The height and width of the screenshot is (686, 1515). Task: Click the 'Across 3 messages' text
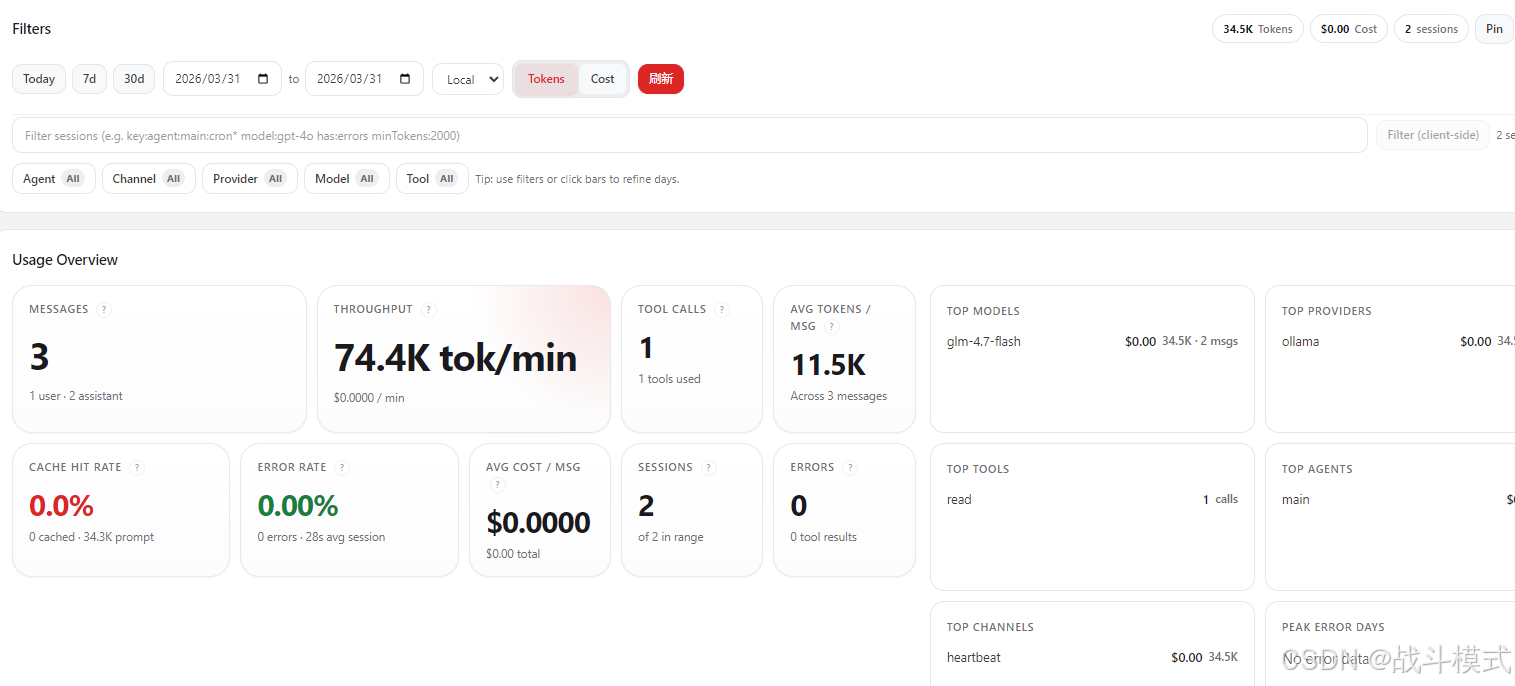tap(839, 396)
